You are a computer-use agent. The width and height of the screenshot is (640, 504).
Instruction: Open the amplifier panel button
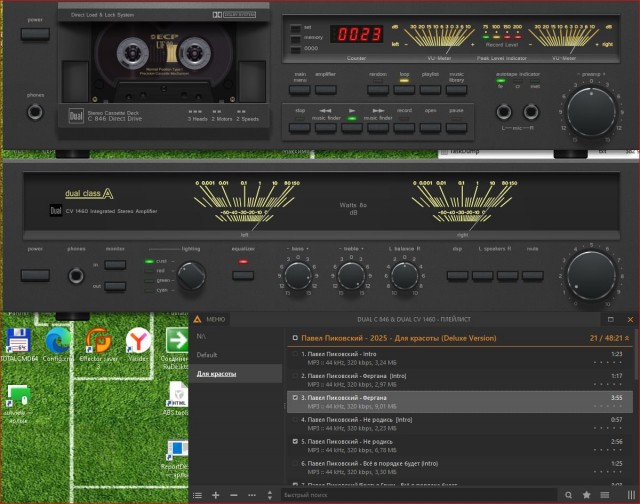coord(326,90)
